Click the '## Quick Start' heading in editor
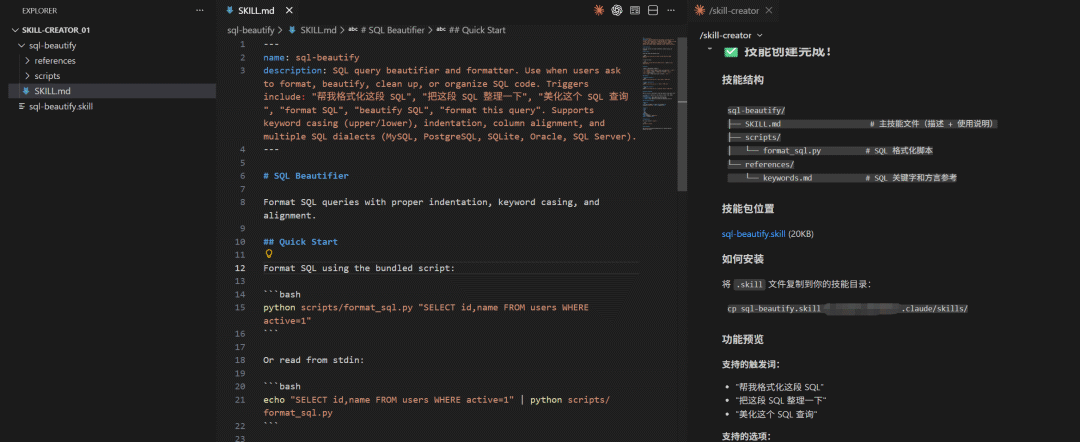The width and height of the screenshot is (1080, 442). (300, 242)
